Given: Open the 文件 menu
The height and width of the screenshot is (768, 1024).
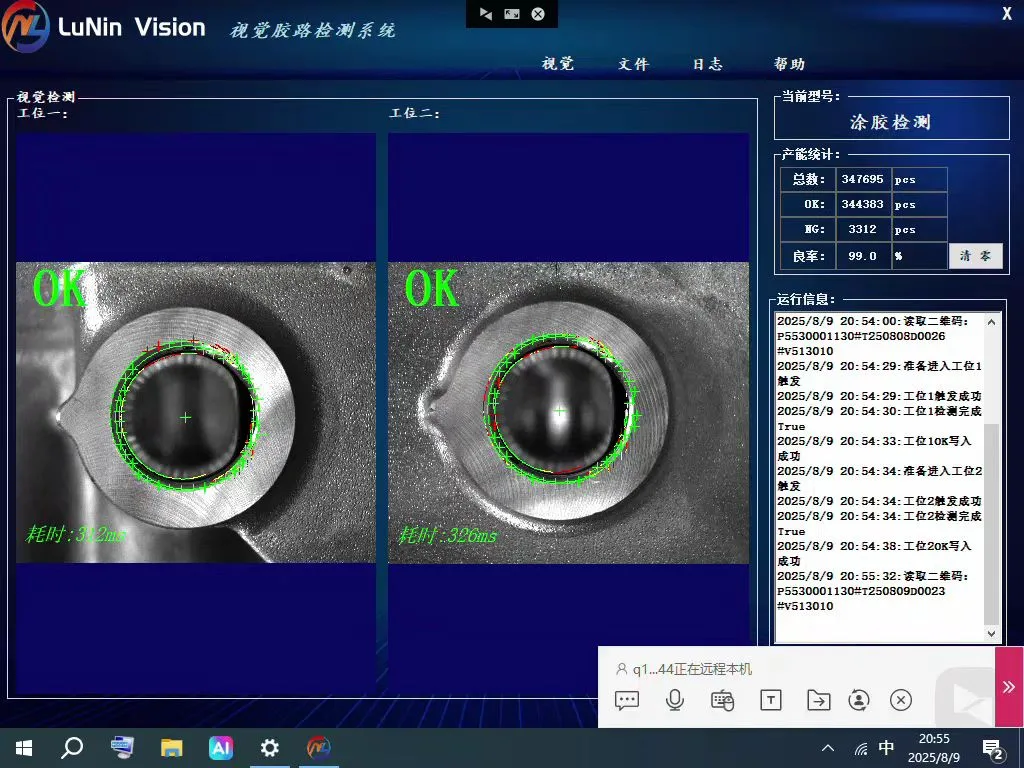Looking at the screenshot, I should [x=633, y=63].
